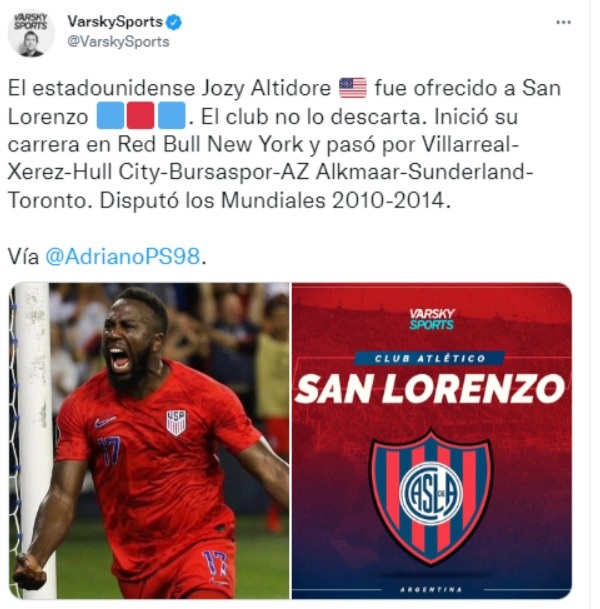The height and width of the screenshot is (609, 600).
Task: Click the United States flag emoji
Action: (353, 88)
